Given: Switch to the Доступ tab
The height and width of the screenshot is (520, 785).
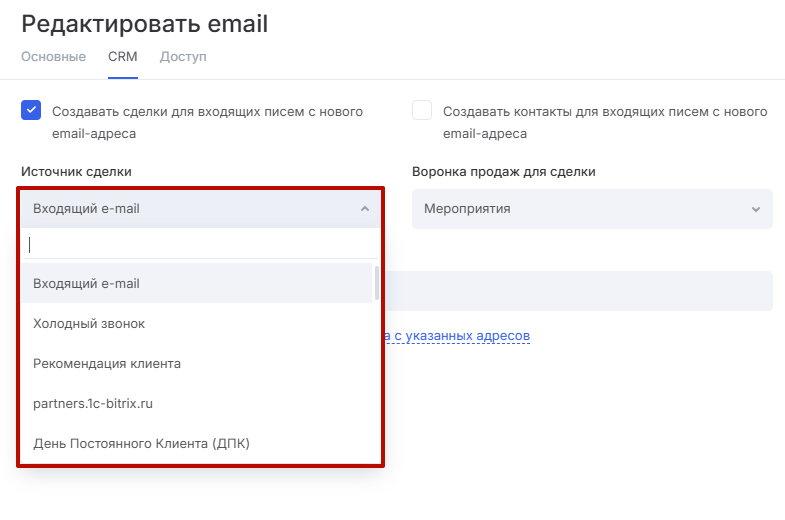Looking at the screenshot, I should coord(183,57).
